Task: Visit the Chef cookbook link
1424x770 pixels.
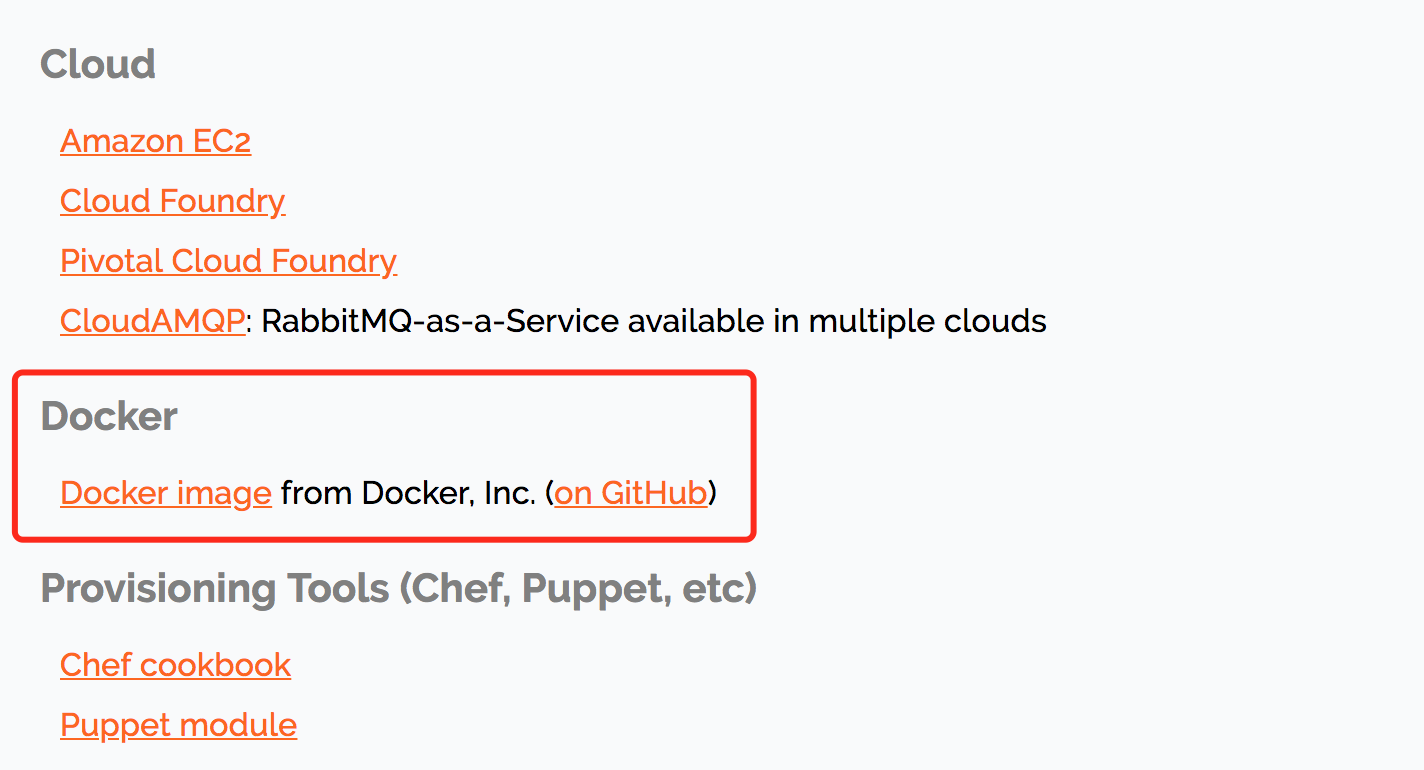Action: (x=175, y=665)
